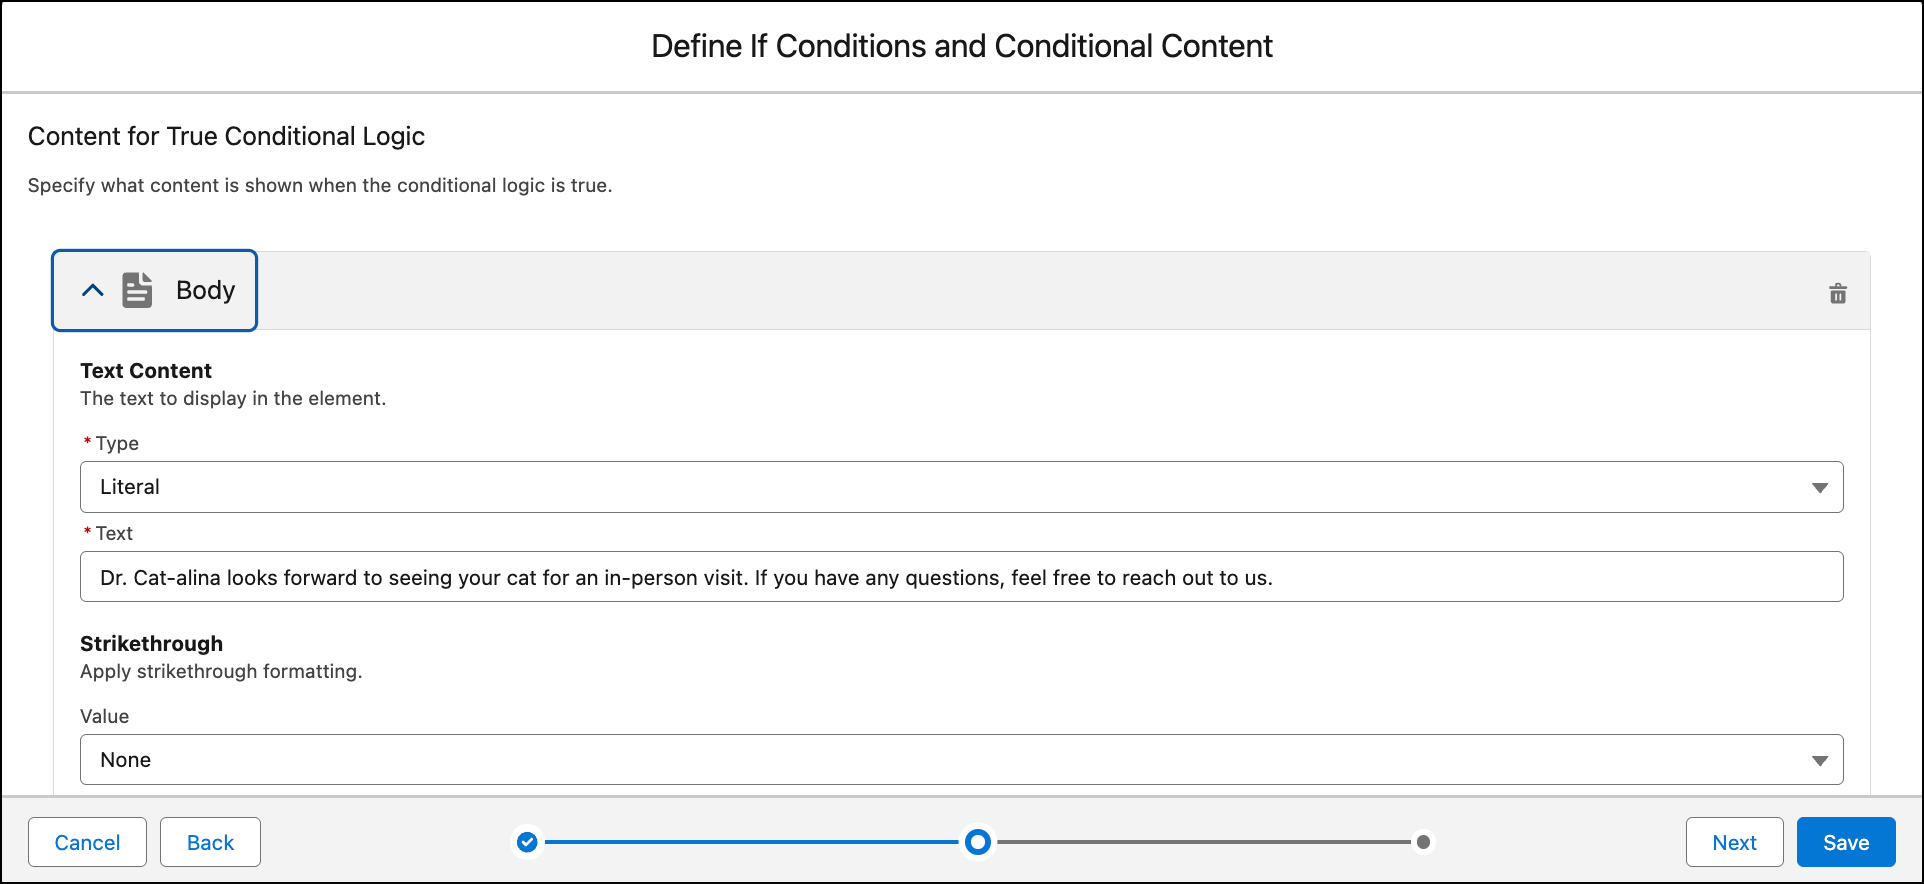Viewport: 1924px width, 884px height.
Task: Jump to the final step dot
Action: 1423,842
